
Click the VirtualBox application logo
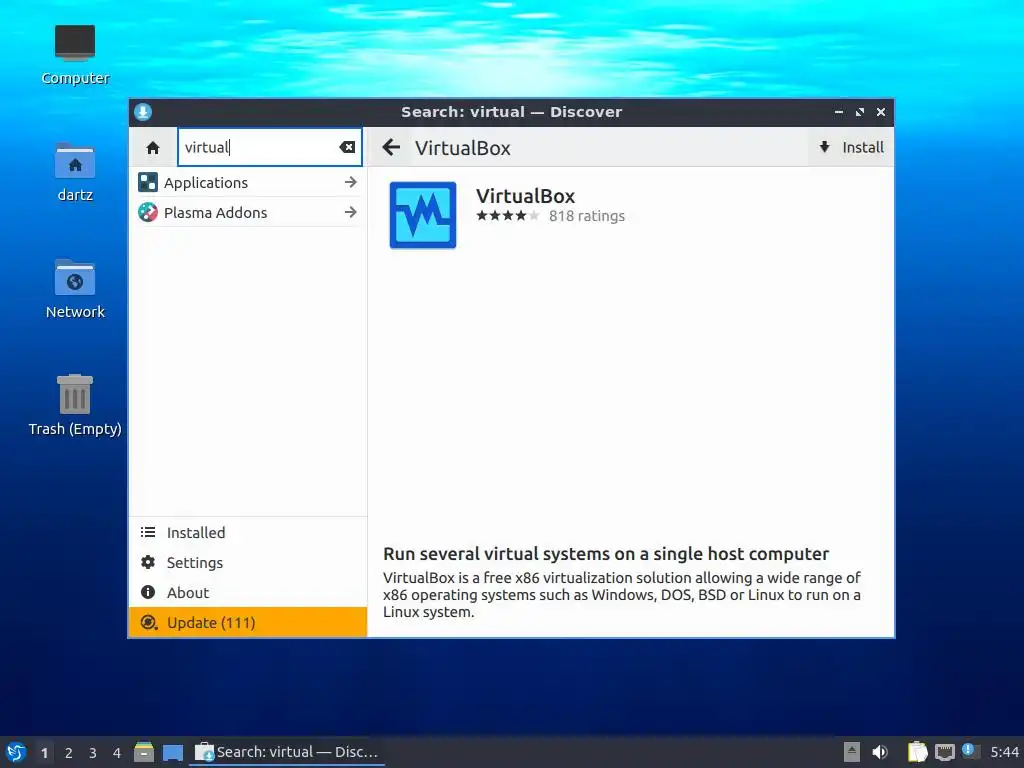coord(423,215)
